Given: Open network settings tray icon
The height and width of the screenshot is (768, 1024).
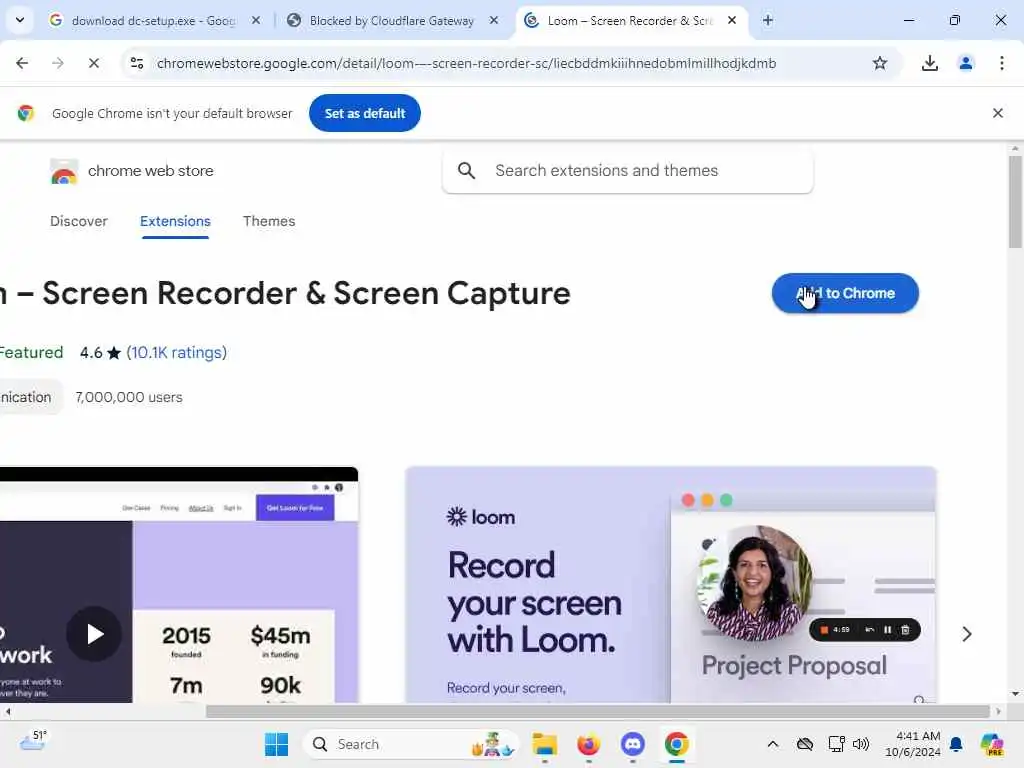Looking at the screenshot, I should 836,744.
